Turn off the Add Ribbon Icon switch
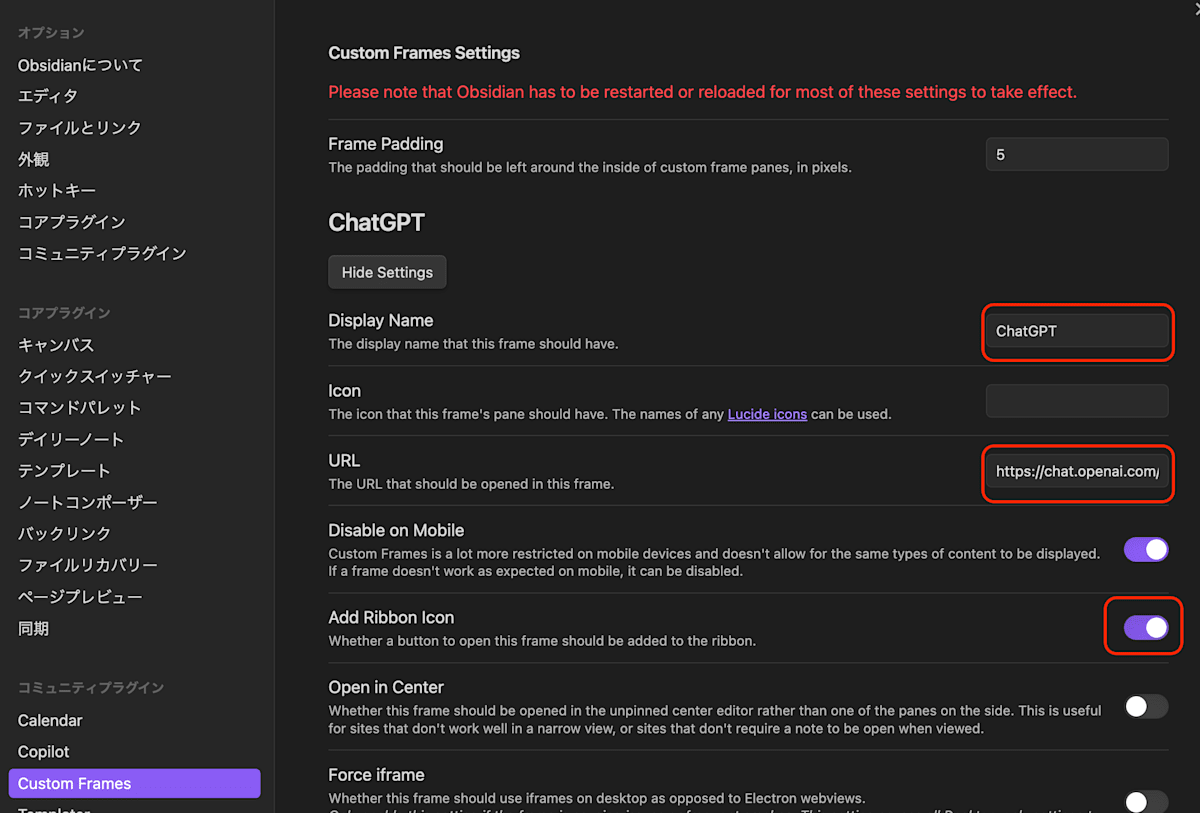Screen dimensions: 1200x813 (1146, 627)
